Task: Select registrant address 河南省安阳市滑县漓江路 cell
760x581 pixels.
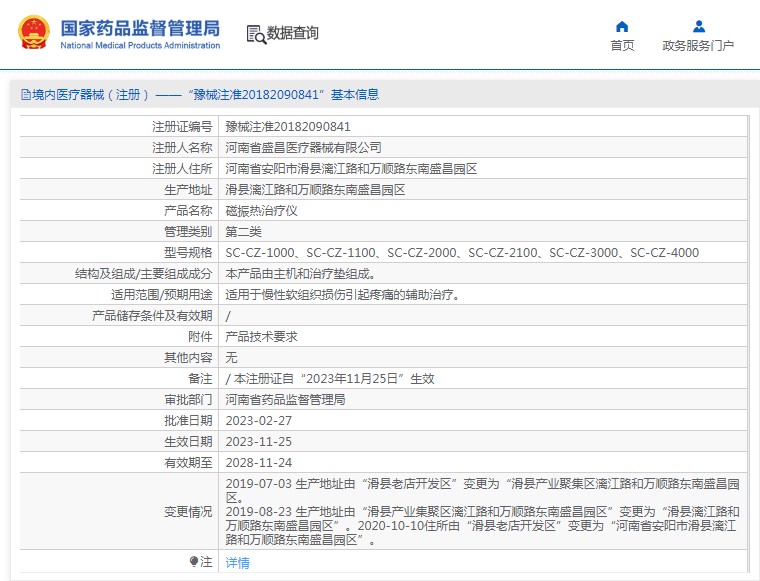Action: tap(351, 169)
